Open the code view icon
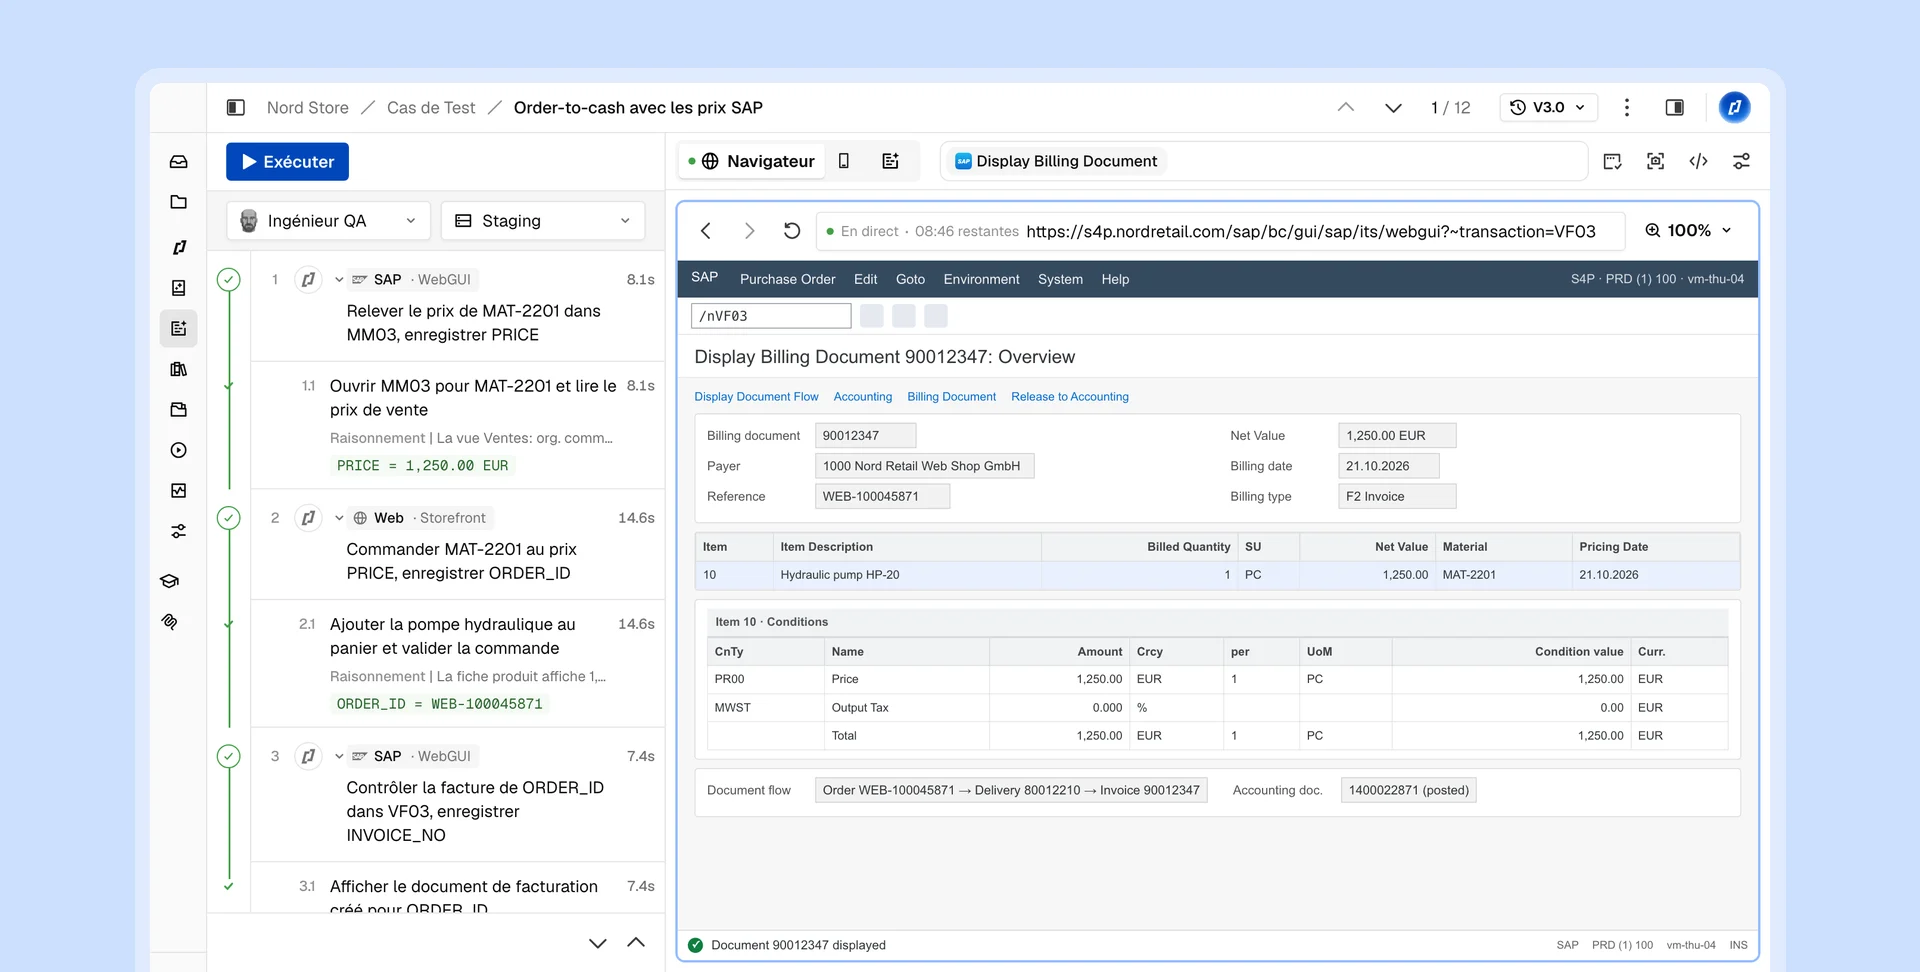 pyautogui.click(x=1698, y=161)
